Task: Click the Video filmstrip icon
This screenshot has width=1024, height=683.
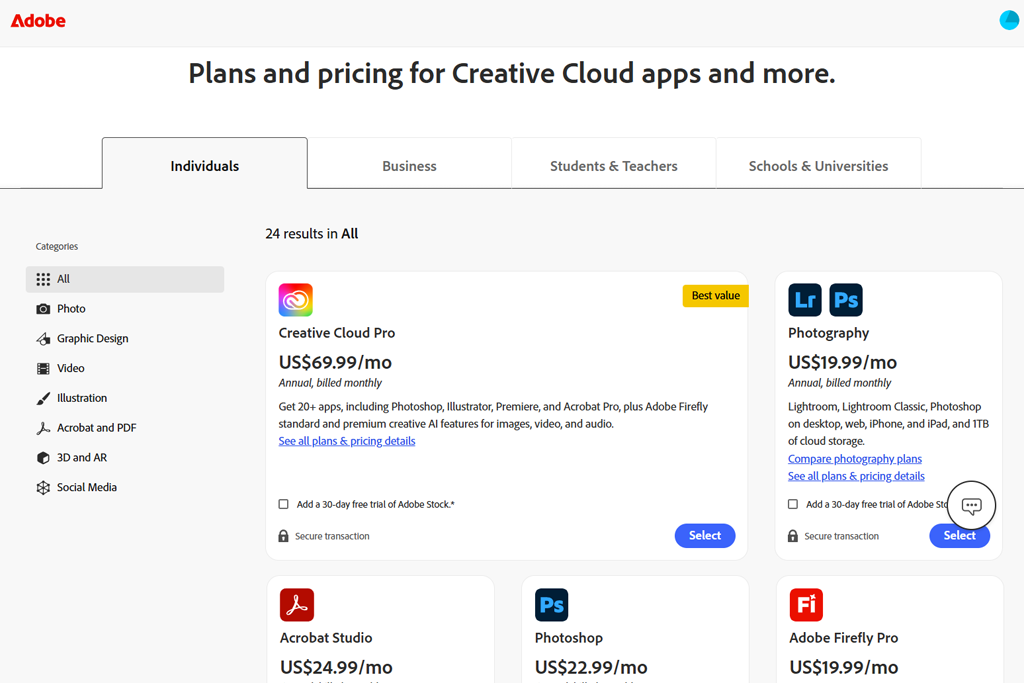Action: coord(43,368)
